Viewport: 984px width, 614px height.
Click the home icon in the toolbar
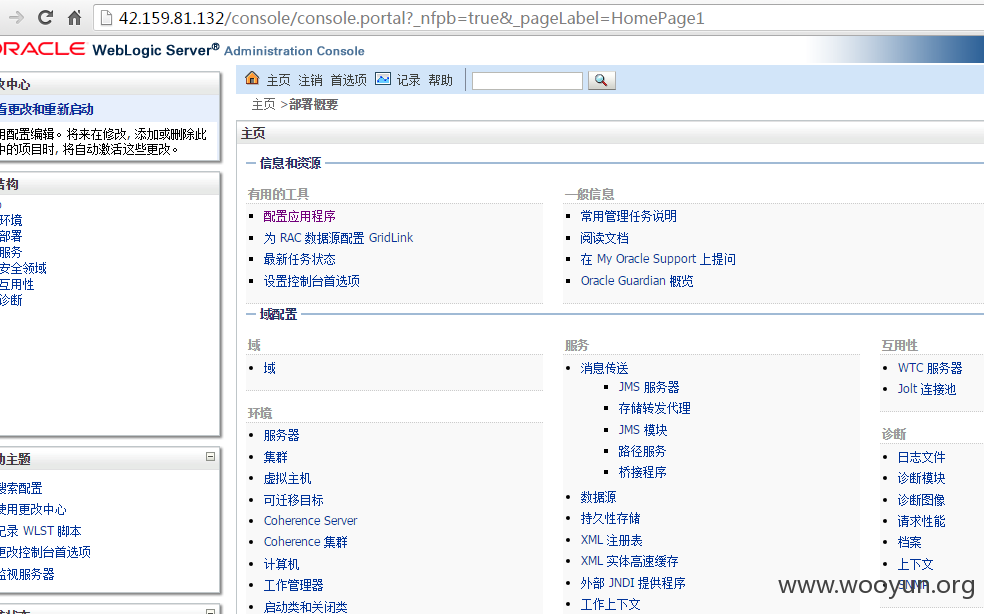(x=252, y=78)
